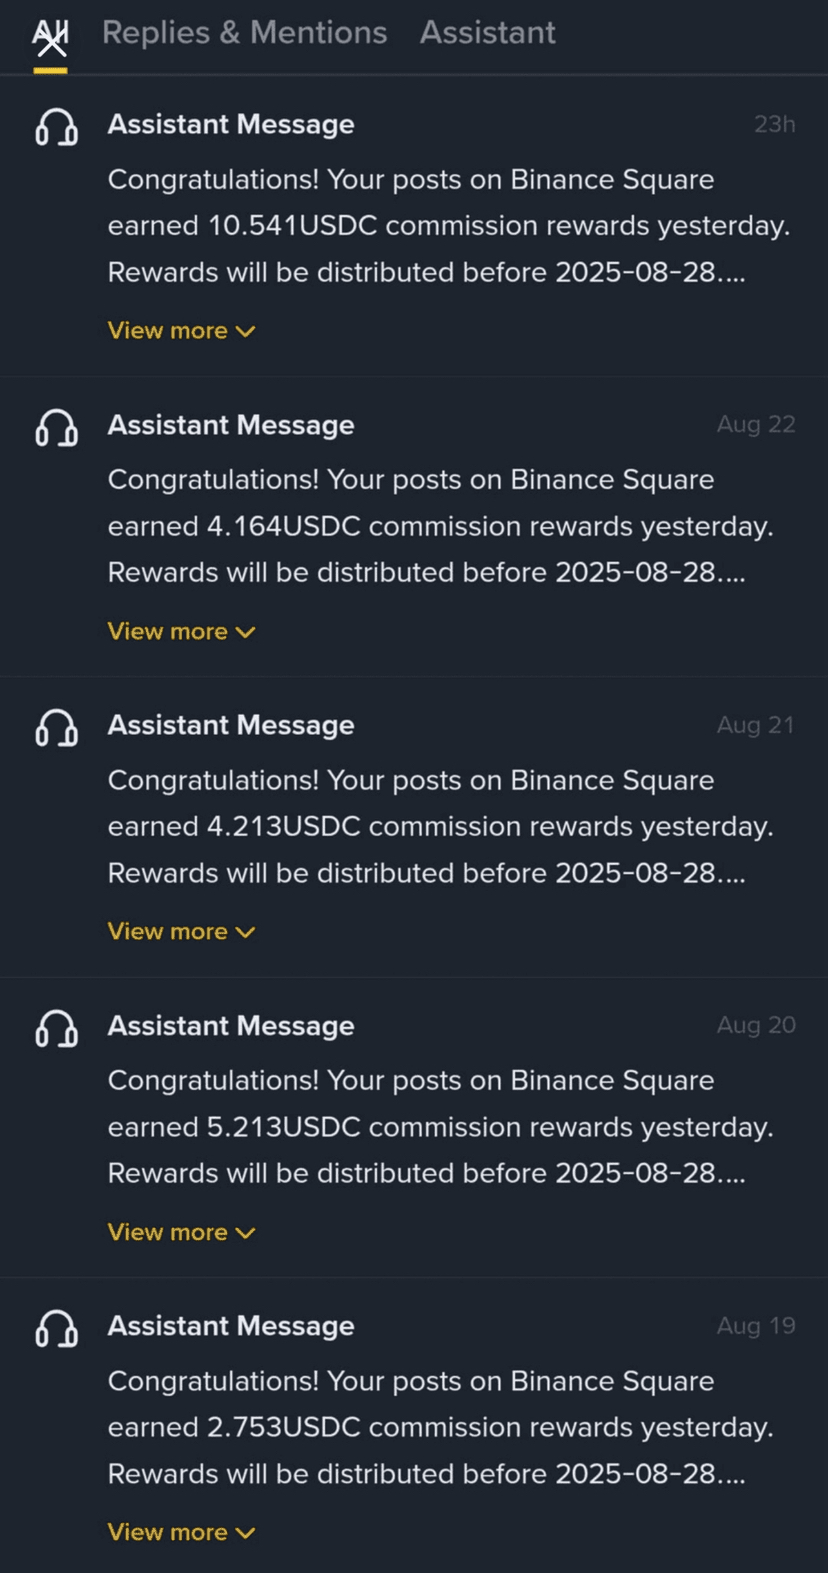Open the 4.164USDC reward message text
This screenshot has height=1573, width=828.
click(x=440, y=526)
